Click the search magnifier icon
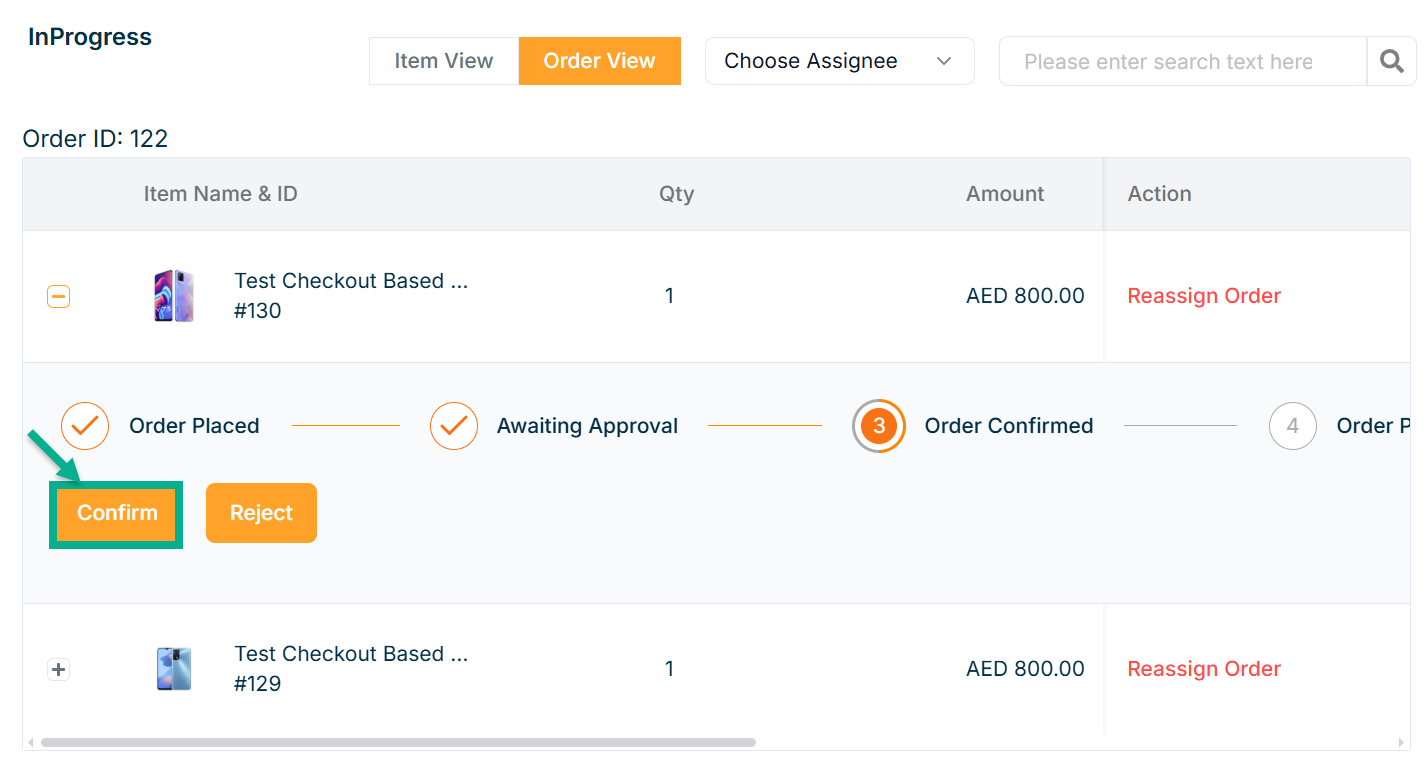Viewport: 1425px width, 762px height. click(1391, 61)
